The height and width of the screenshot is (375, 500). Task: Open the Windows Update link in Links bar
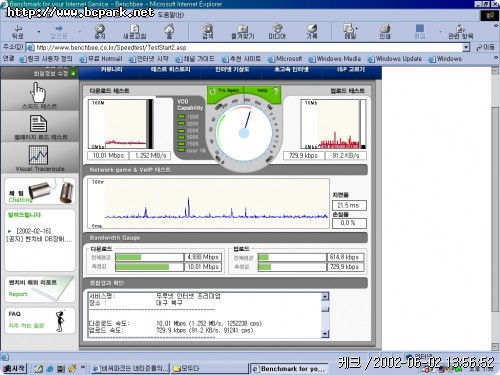(x=395, y=59)
